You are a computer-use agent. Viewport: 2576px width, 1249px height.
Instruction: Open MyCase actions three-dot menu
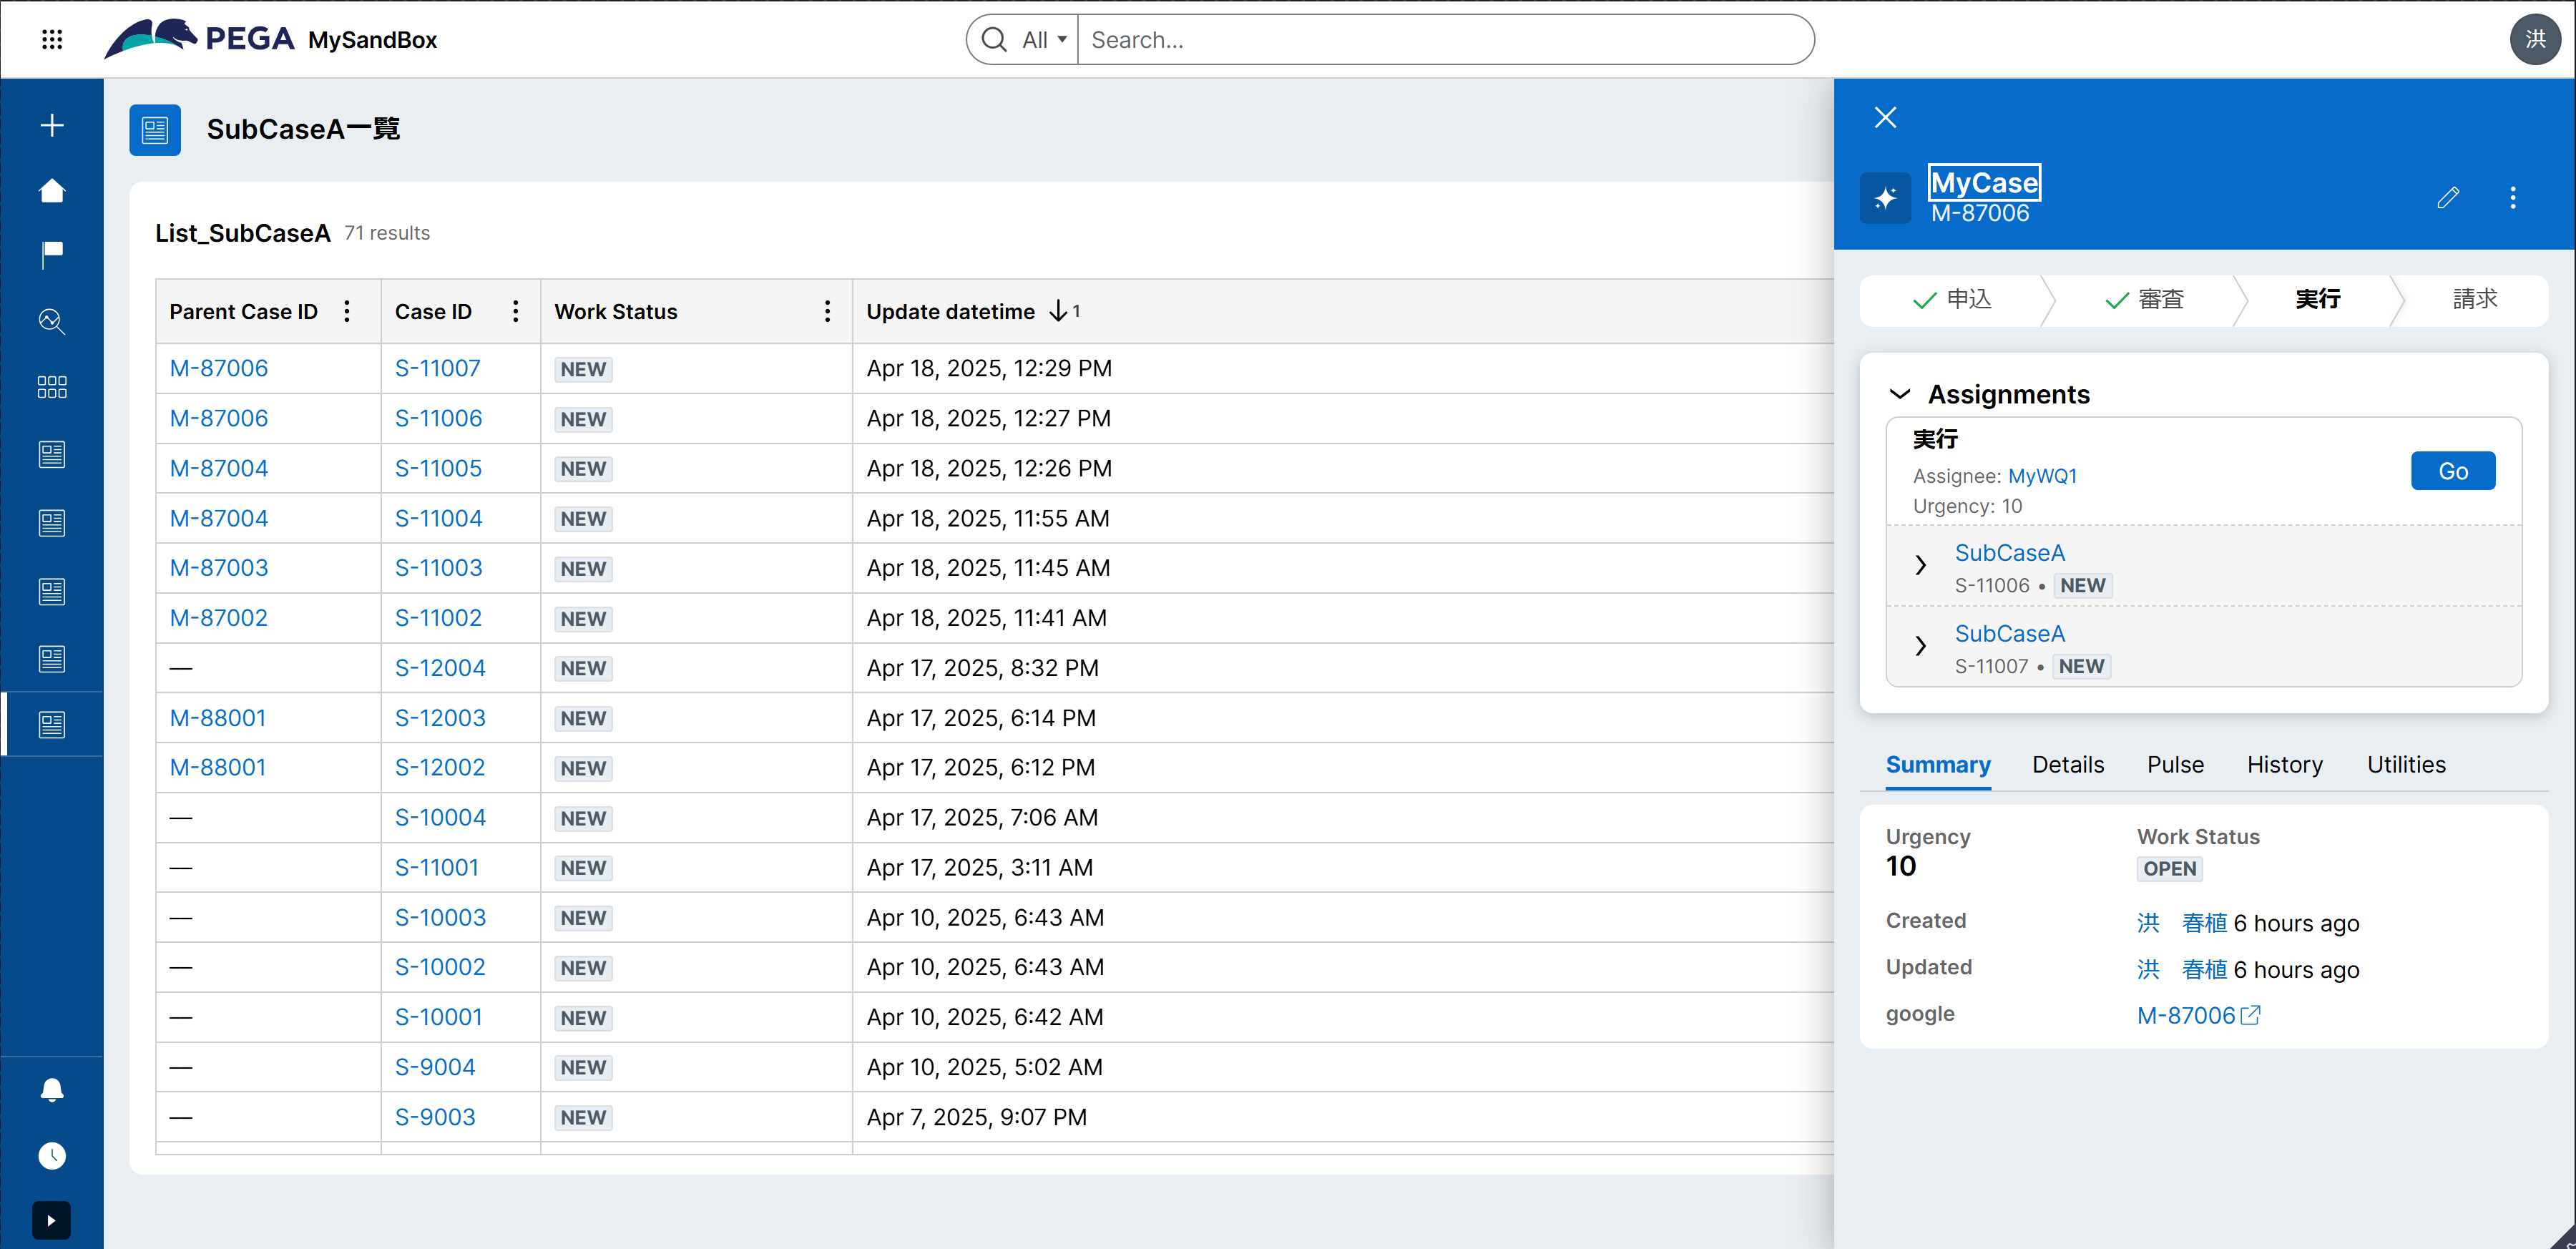2512,197
